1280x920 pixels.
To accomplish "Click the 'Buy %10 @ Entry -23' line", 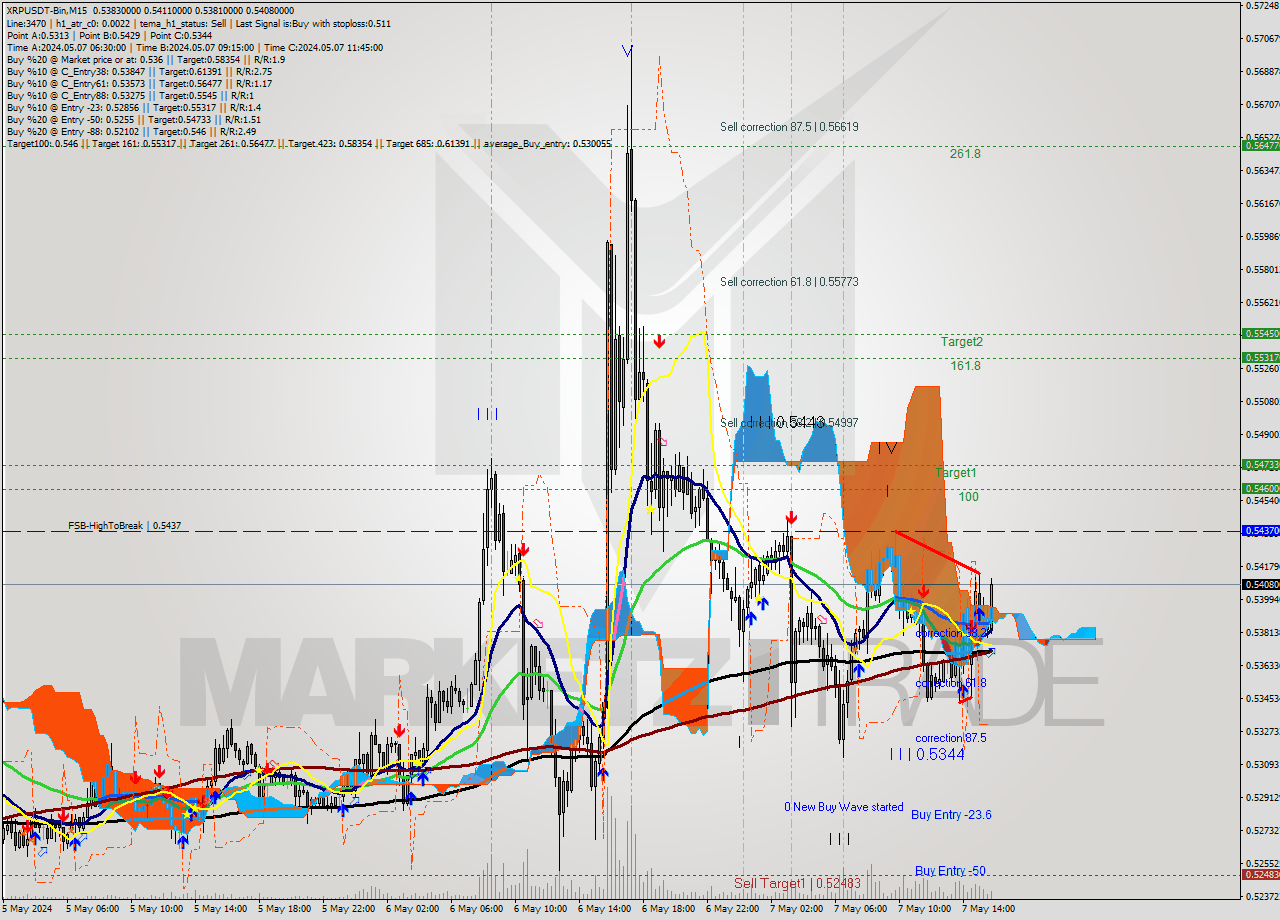I will pos(134,107).
